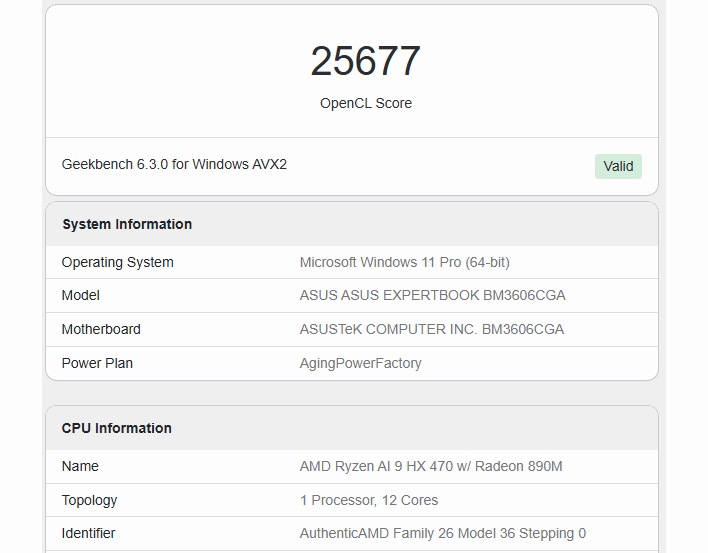Click the OpenCL Score label
This screenshot has height=553, width=708.
click(x=366, y=103)
